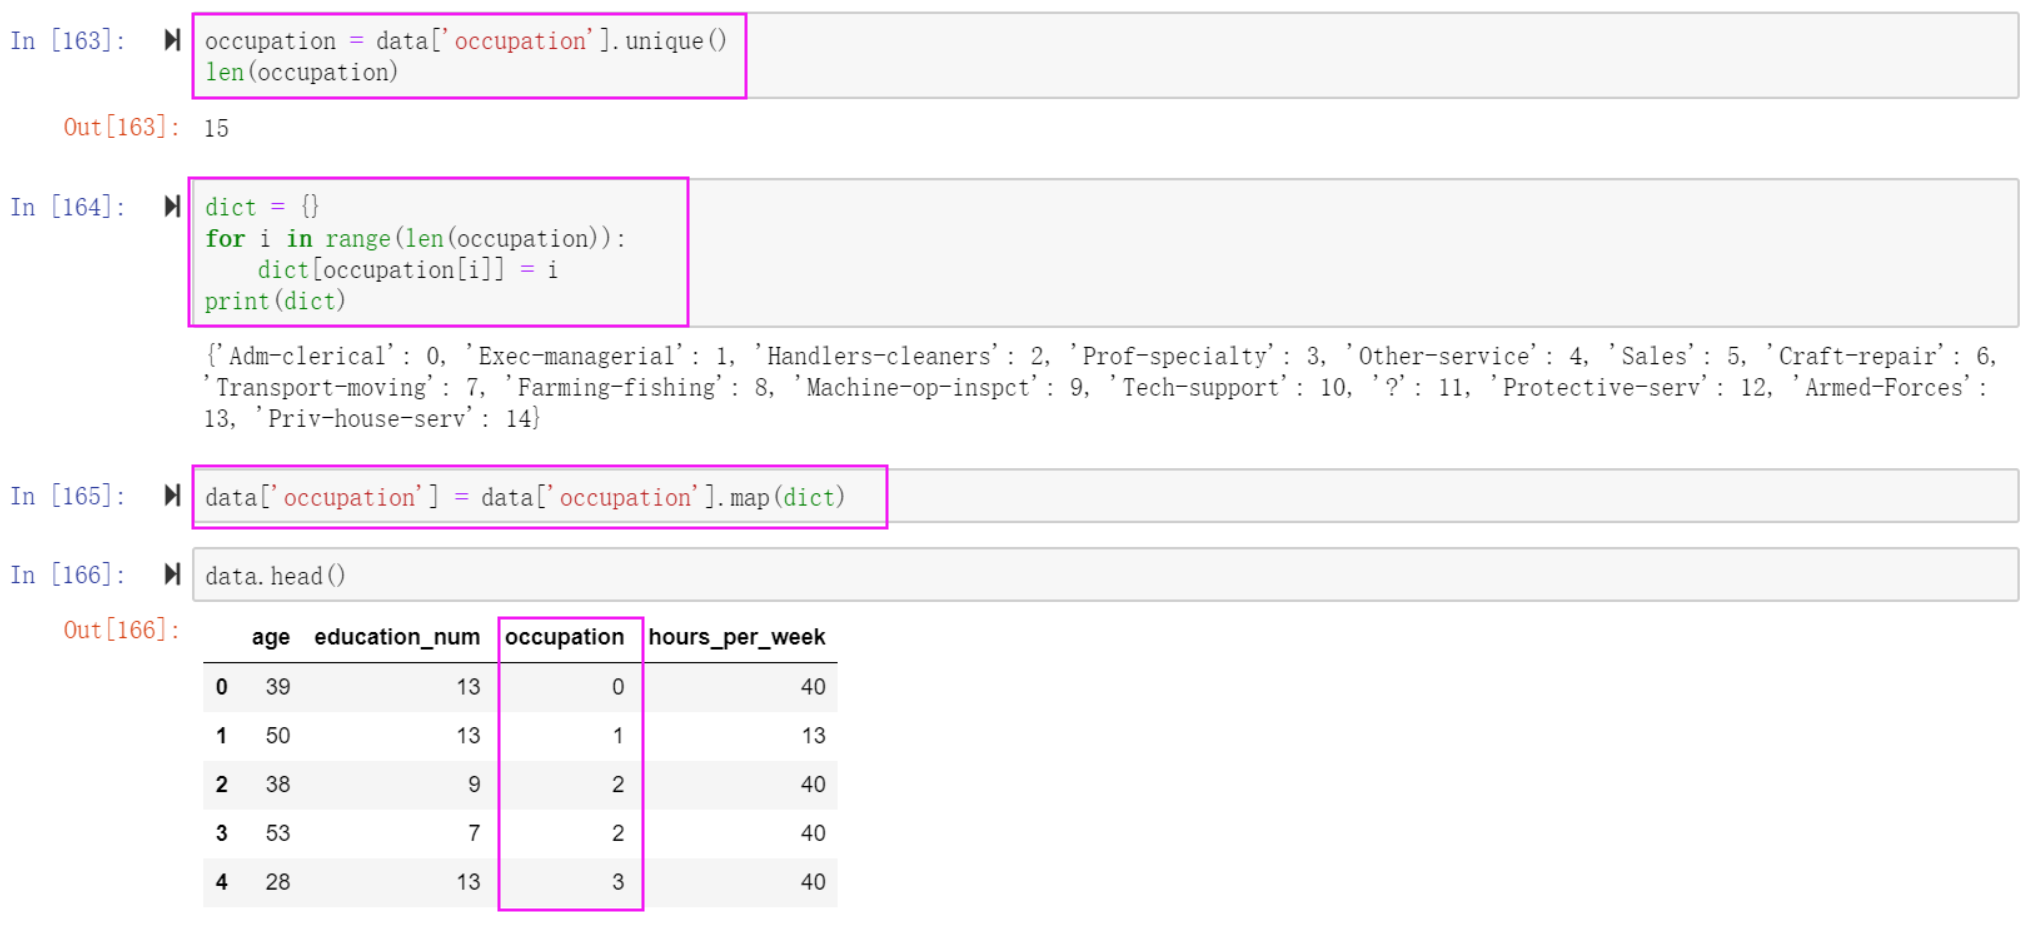Select the In [166] prompt label
Screen dimensions: 2034x944
coord(68,575)
